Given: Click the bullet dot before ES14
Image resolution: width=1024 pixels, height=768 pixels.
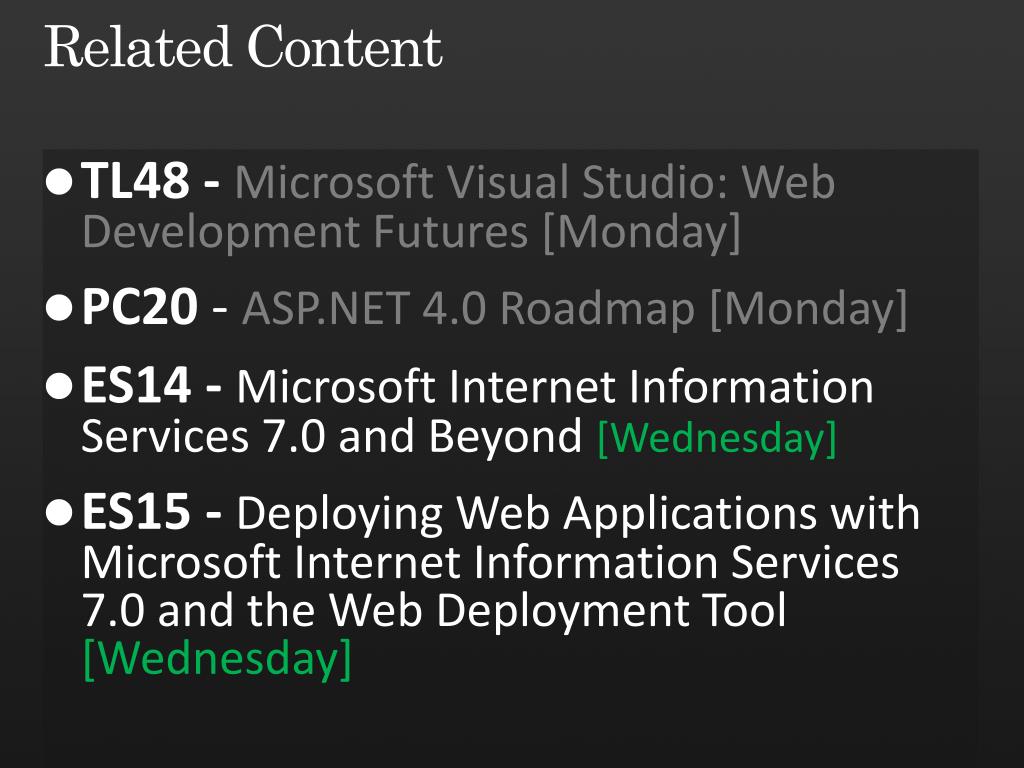Looking at the screenshot, I should click(x=59, y=386).
